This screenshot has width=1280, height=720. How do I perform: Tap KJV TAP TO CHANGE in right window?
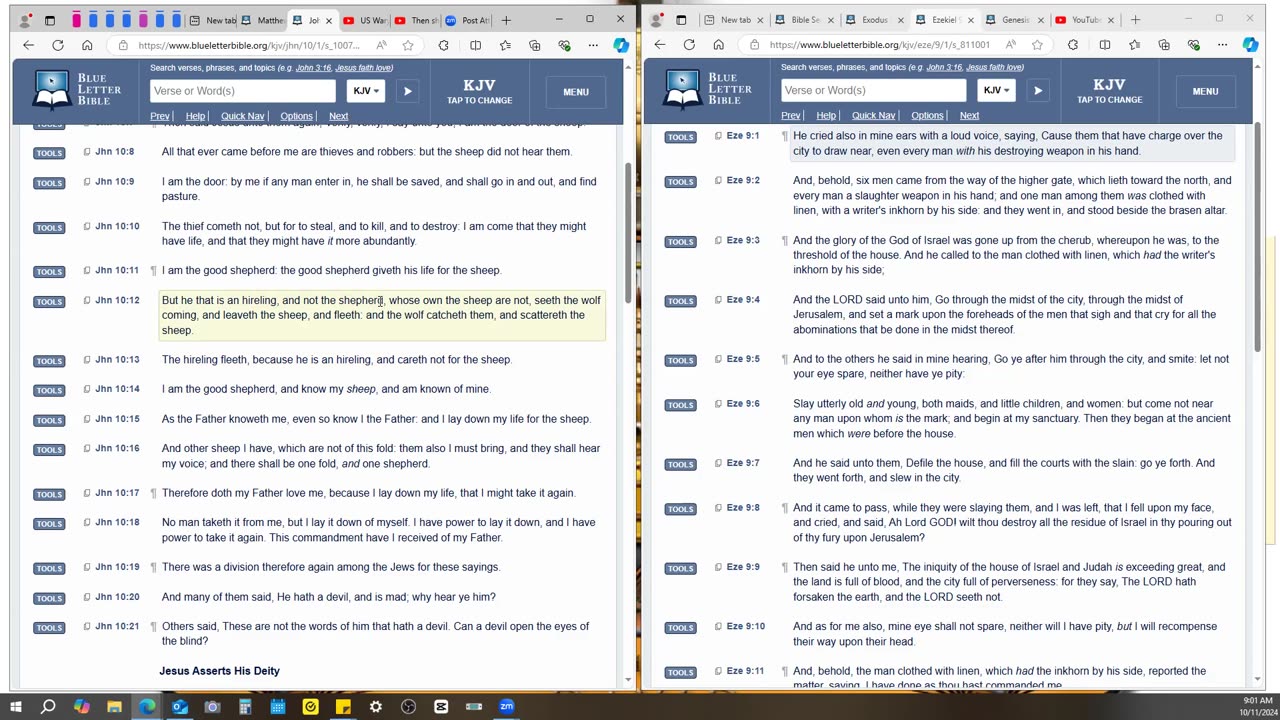tap(1109, 91)
